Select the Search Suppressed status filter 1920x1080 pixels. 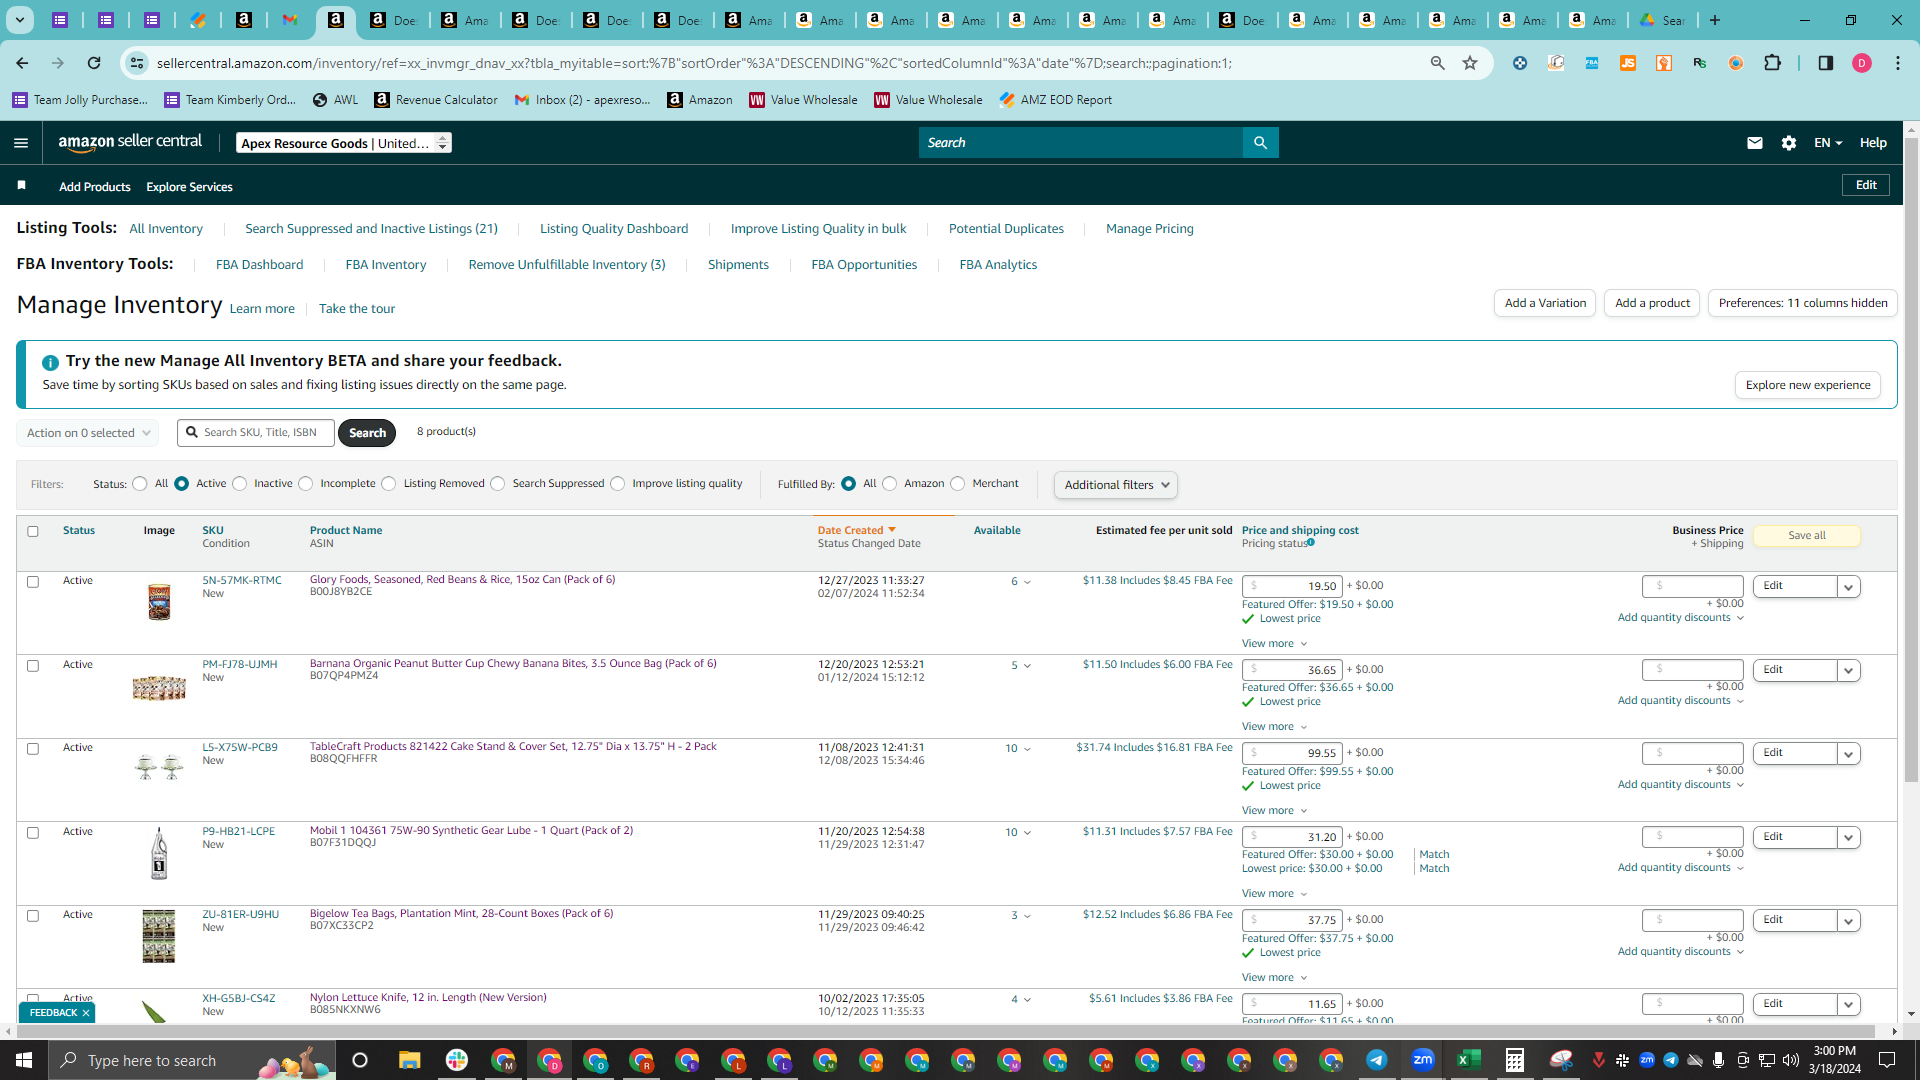[498, 484]
